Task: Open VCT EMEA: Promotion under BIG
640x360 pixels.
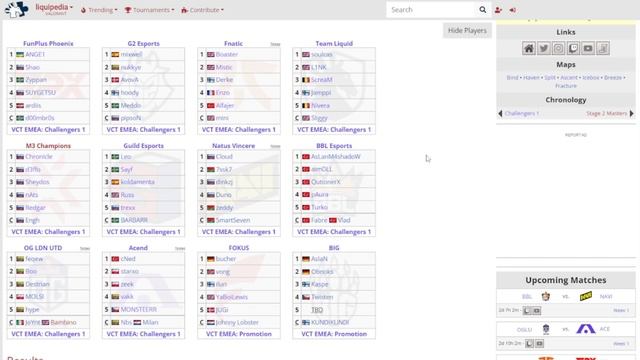Action: [334, 334]
